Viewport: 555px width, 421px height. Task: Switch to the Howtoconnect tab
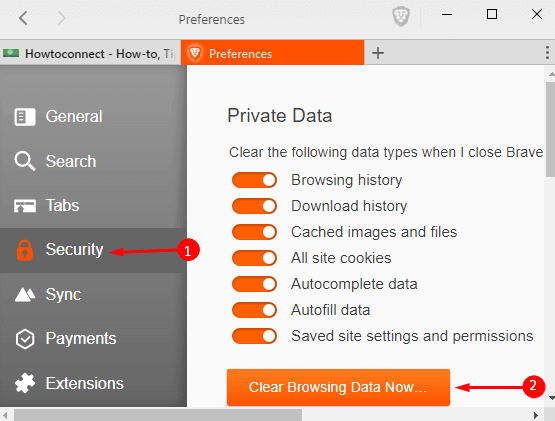pos(90,53)
